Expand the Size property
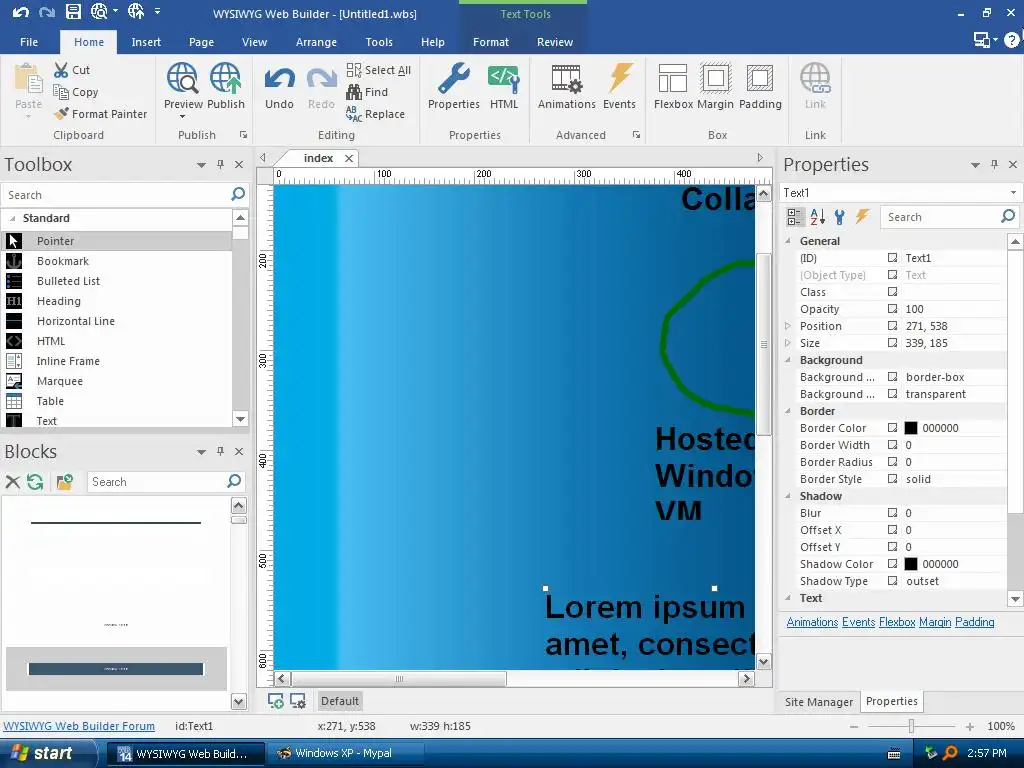 point(788,343)
